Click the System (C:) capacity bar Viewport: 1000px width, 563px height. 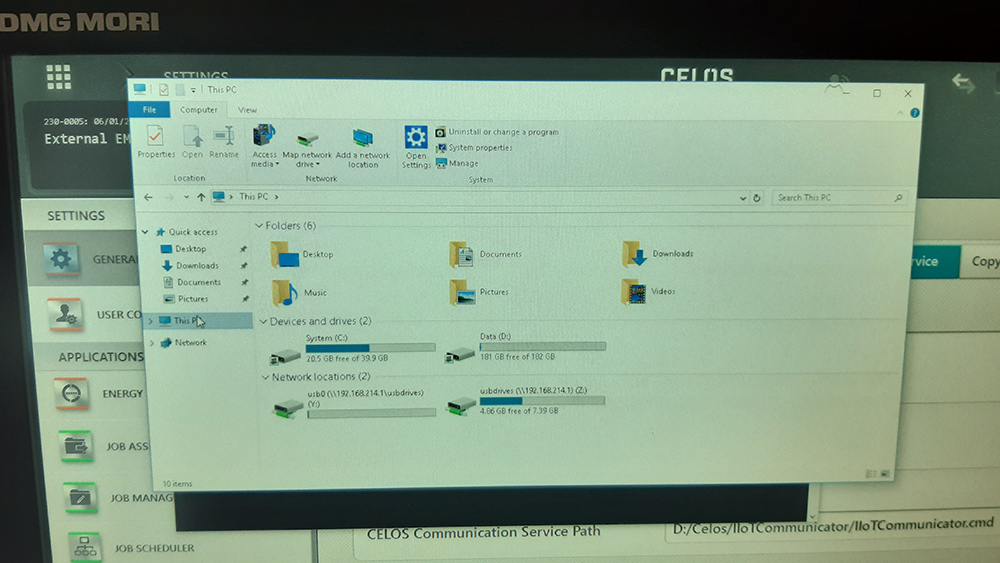click(x=371, y=347)
